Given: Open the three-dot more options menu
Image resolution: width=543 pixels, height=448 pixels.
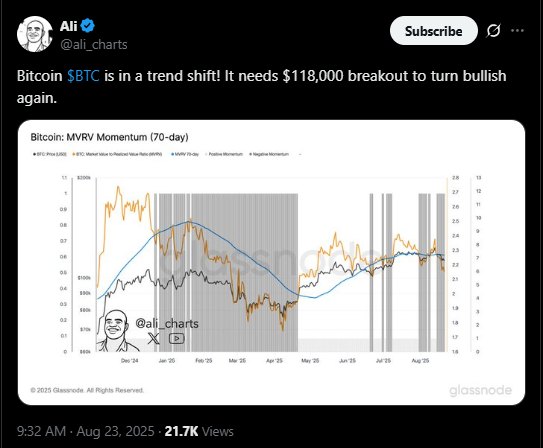Looking at the screenshot, I should [517, 31].
